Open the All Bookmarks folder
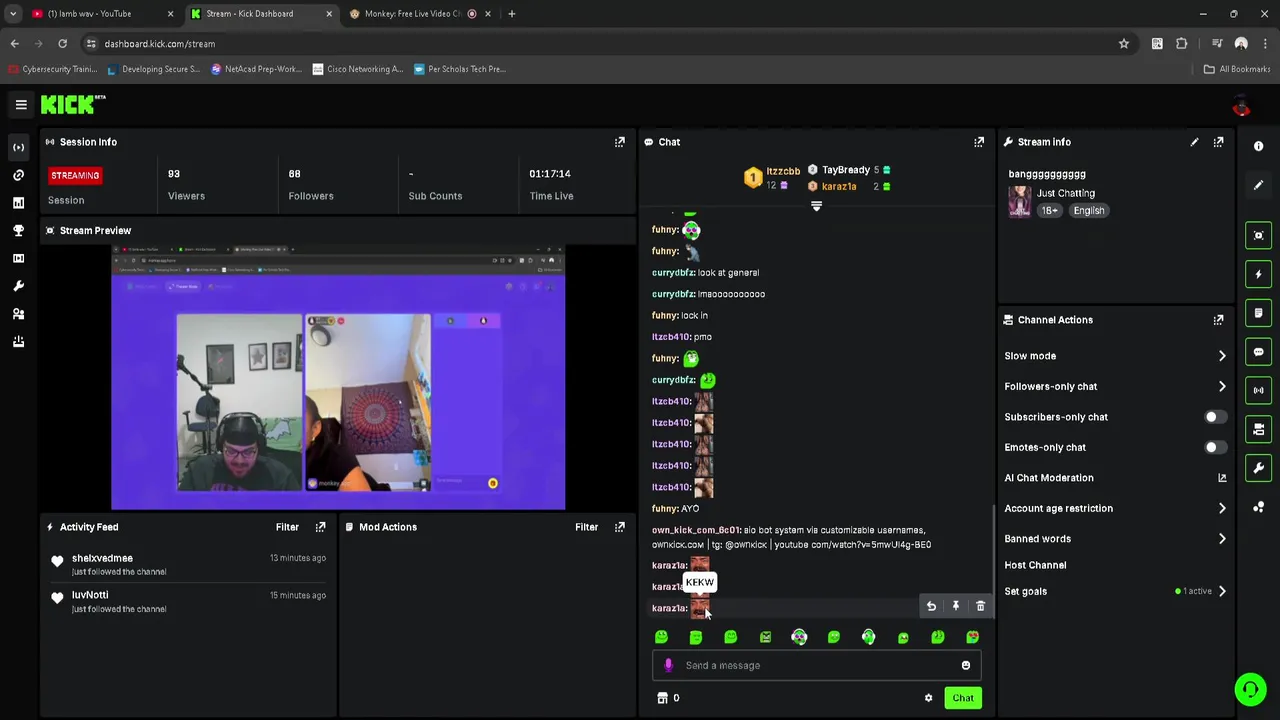 (x=1237, y=69)
